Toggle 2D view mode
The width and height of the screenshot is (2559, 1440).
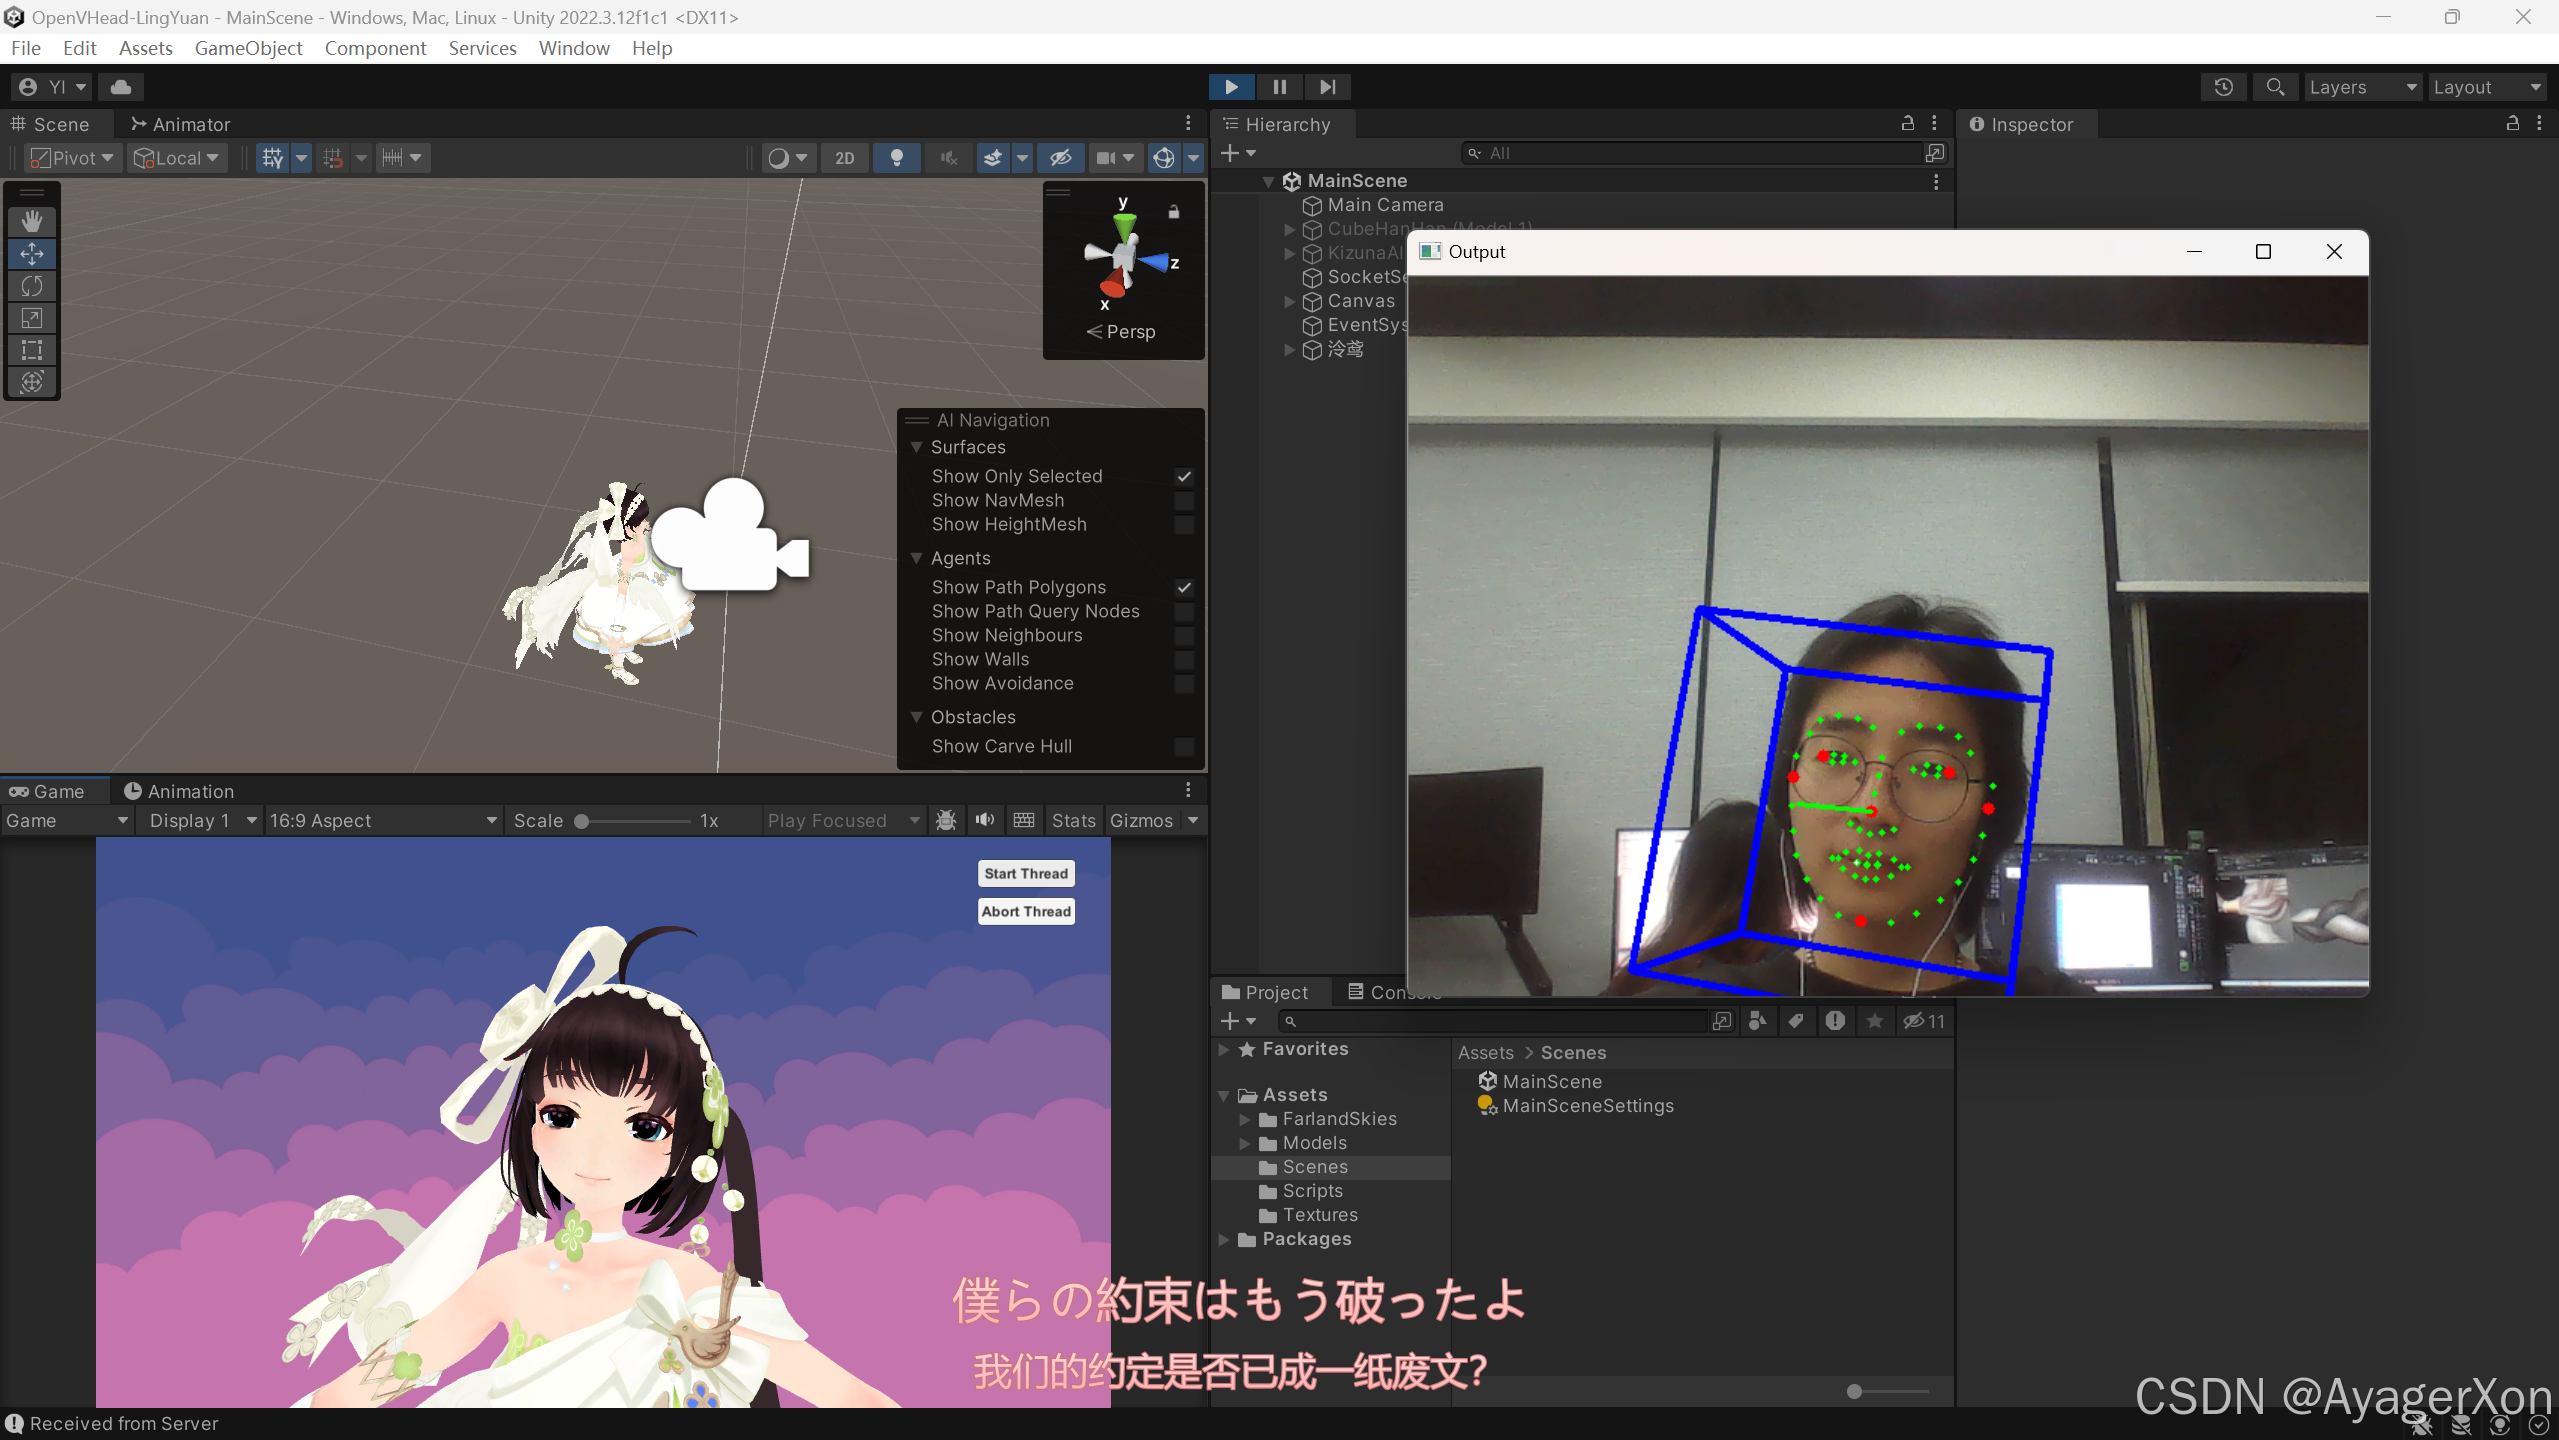(845, 158)
